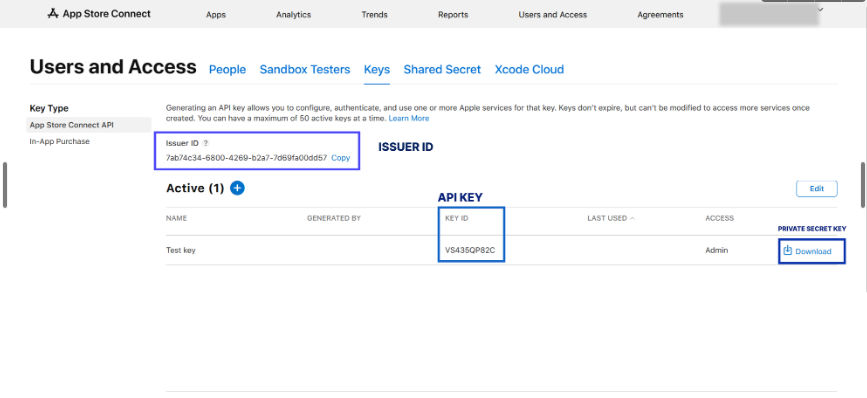Click the KEY ID column header

(x=457, y=218)
